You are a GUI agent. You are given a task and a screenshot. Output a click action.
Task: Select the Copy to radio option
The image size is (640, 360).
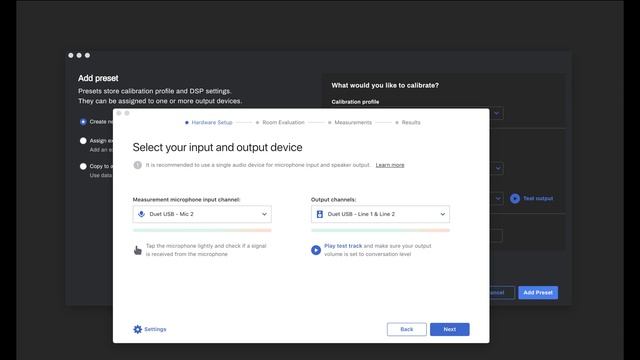click(x=83, y=166)
